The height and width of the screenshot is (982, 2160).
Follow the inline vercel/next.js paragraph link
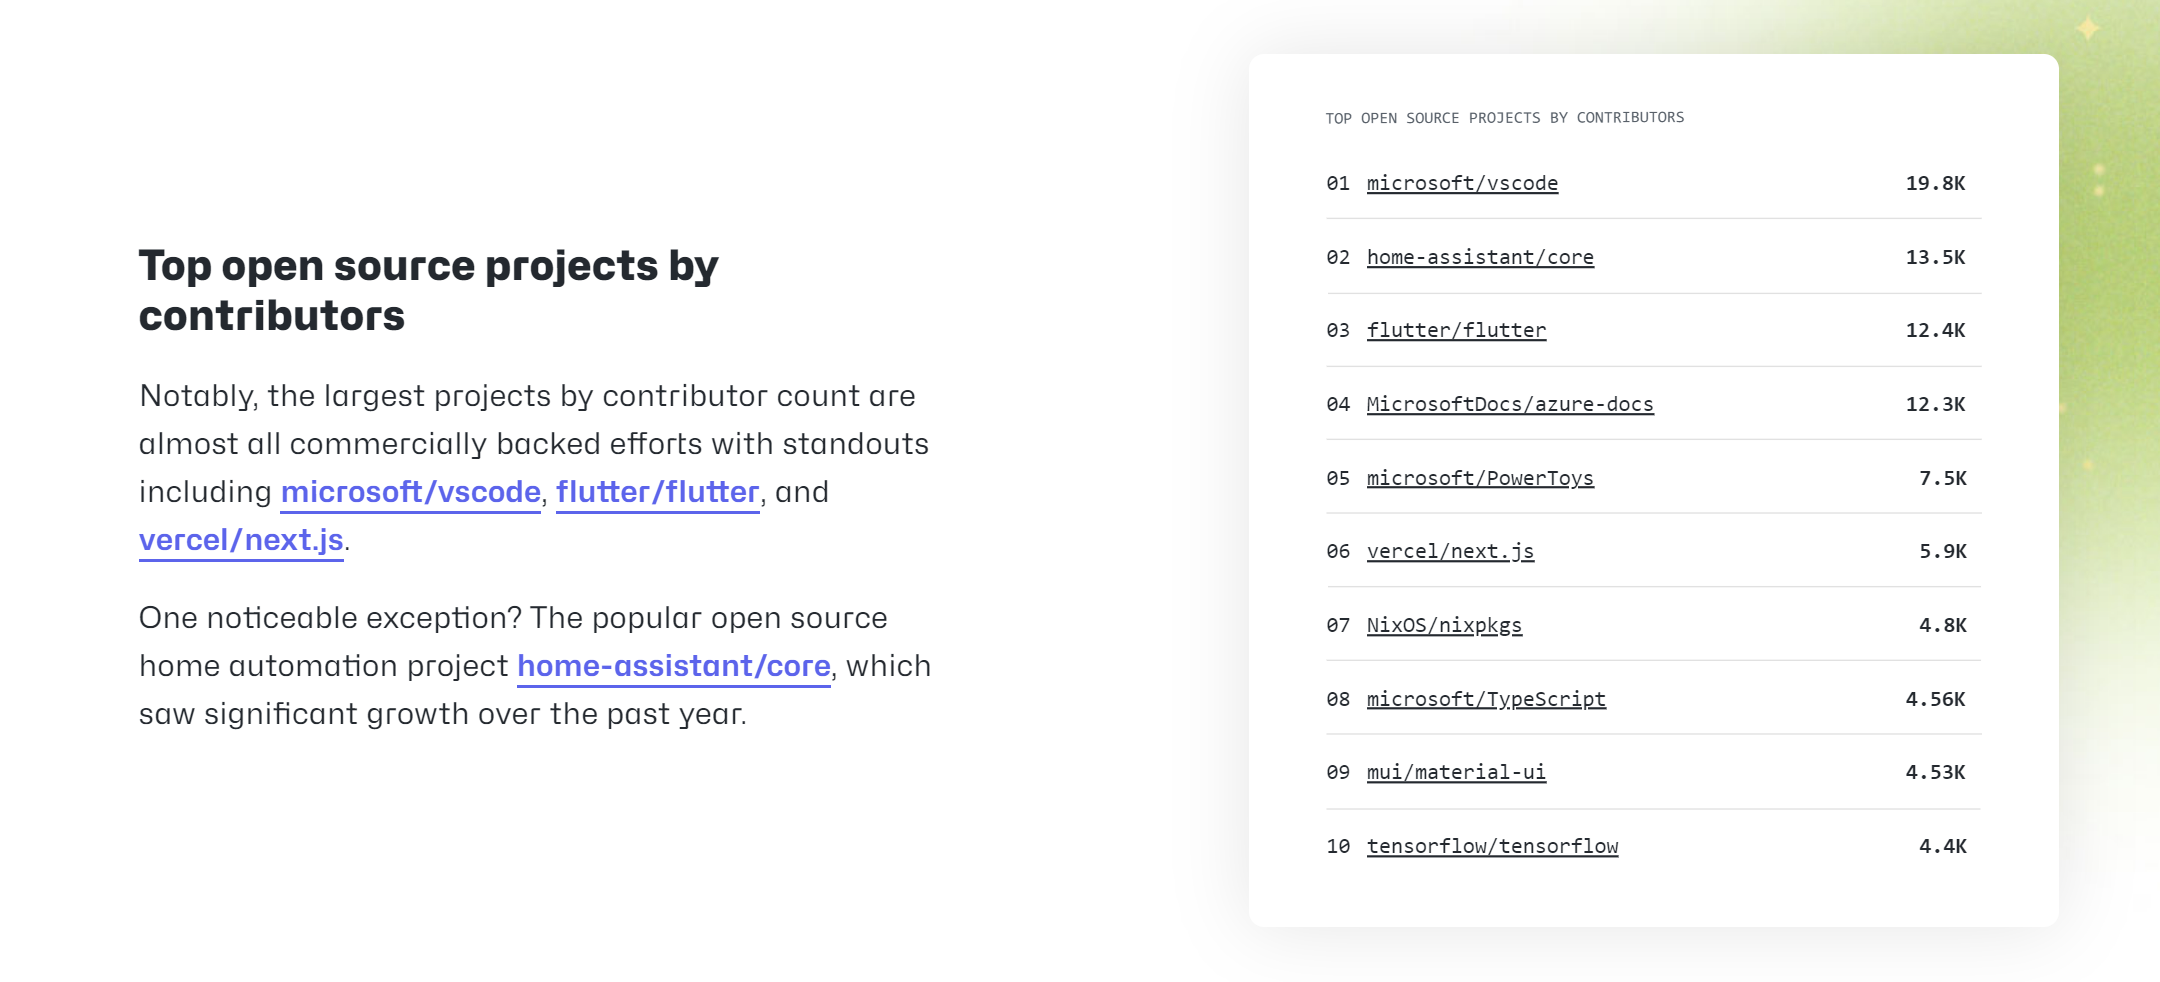[x=241, y=540]
